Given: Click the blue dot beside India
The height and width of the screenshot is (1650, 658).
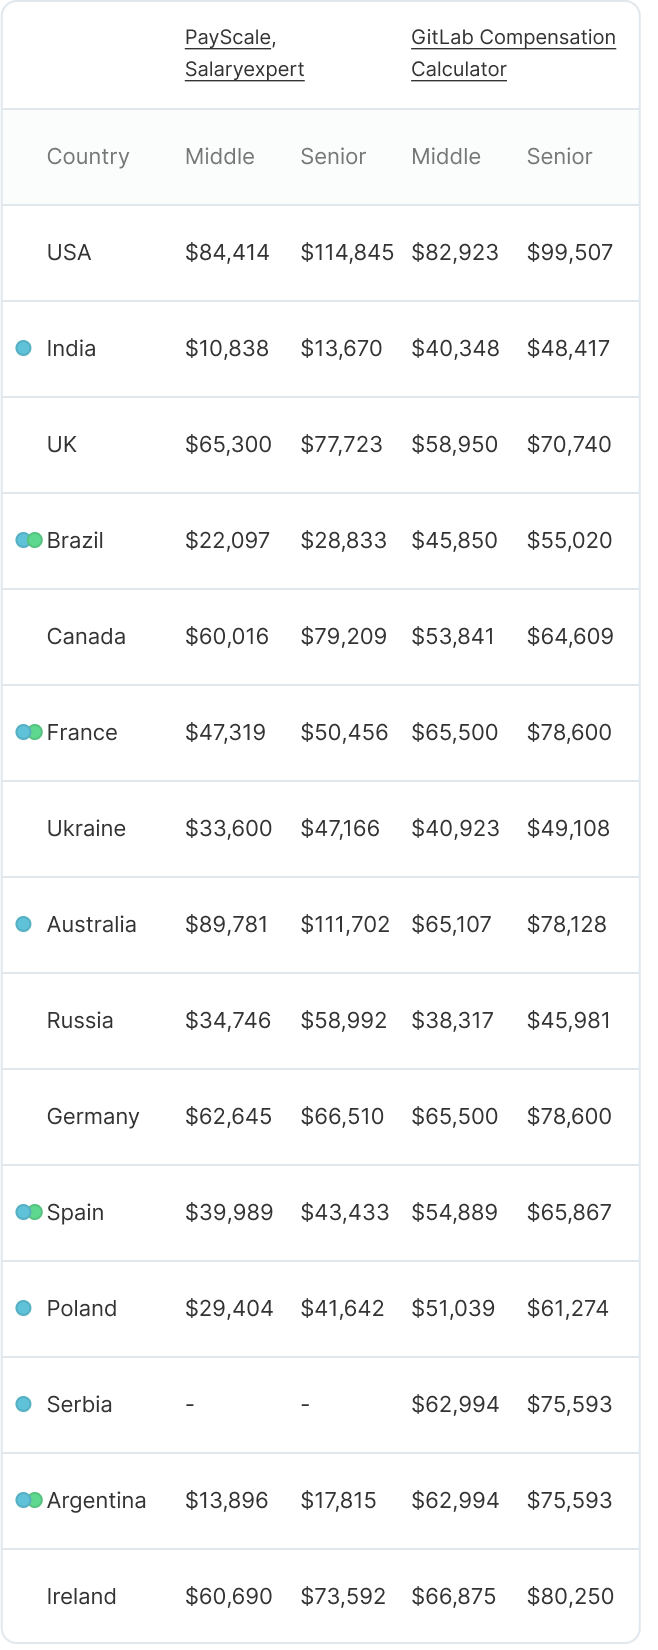Looking at the screenshot, I should pos(24,348).
